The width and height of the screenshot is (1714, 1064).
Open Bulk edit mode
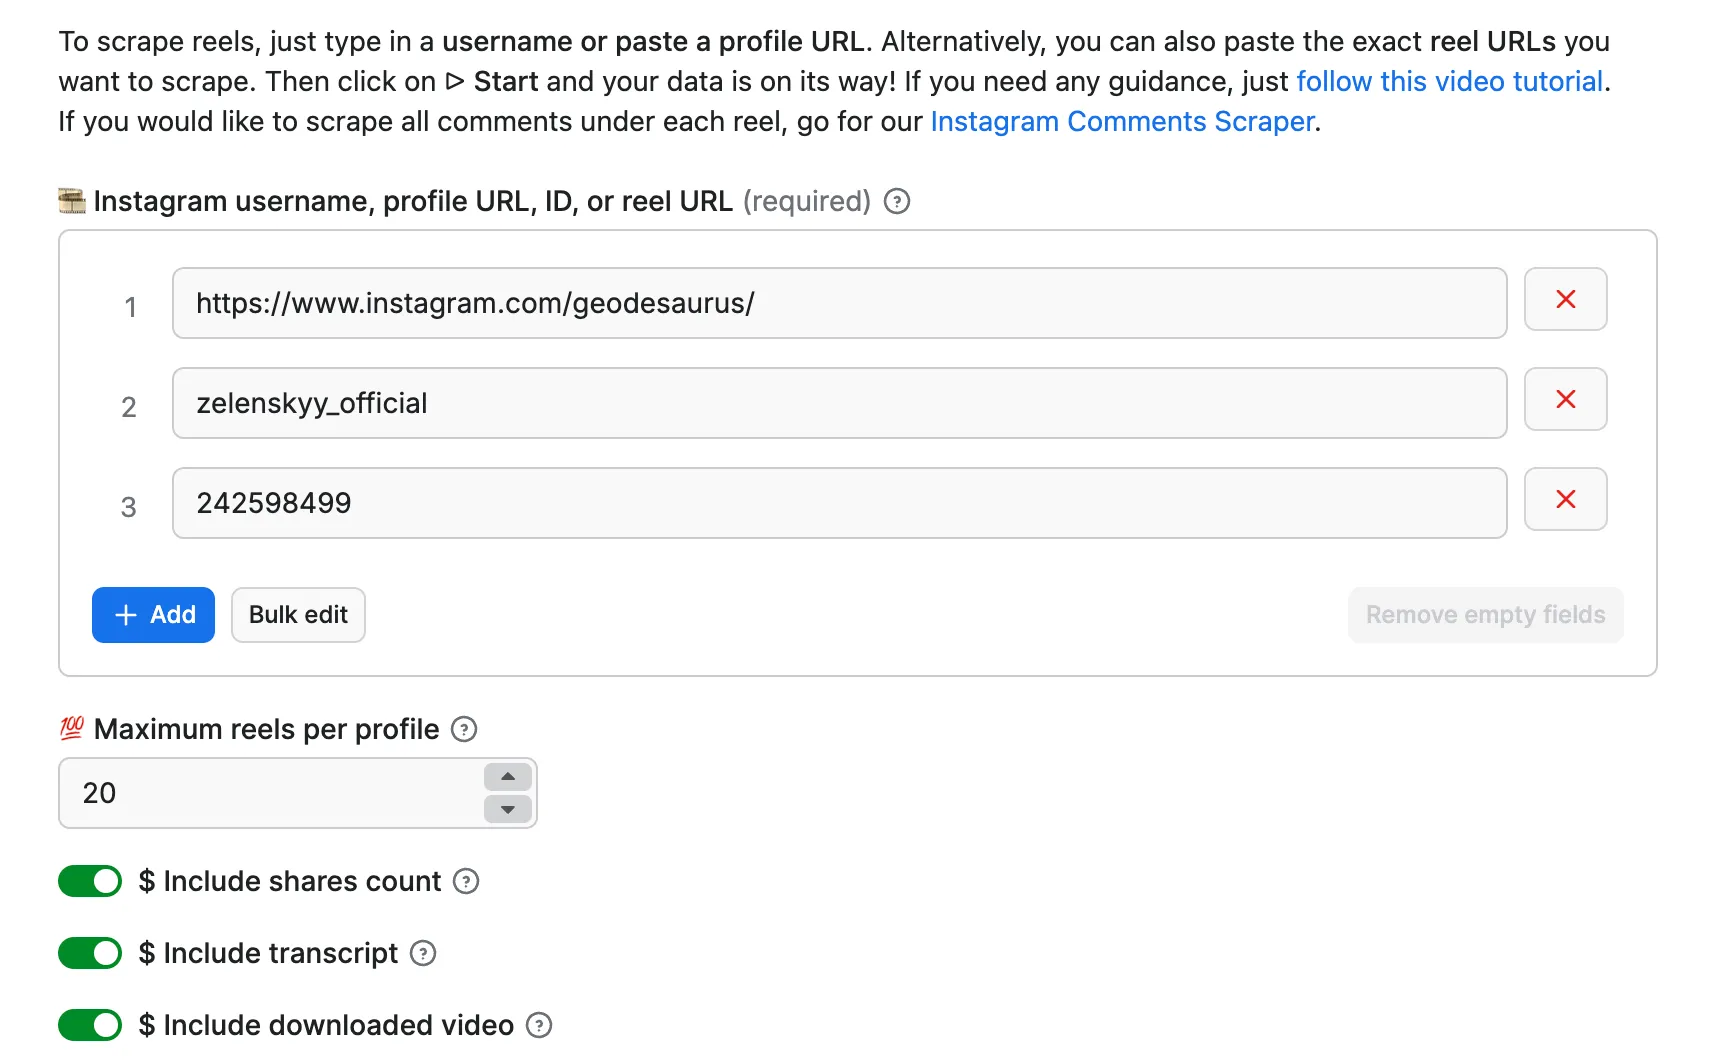[x=297, y=615]
